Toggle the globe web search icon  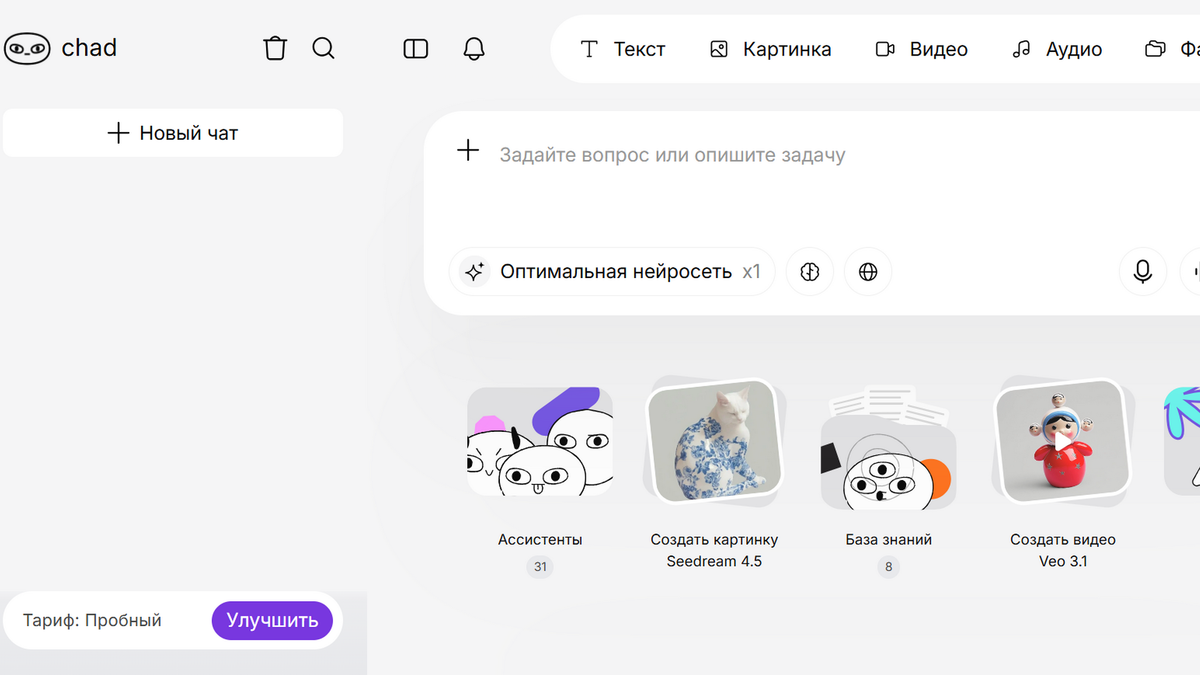click(x=868, y=271)
